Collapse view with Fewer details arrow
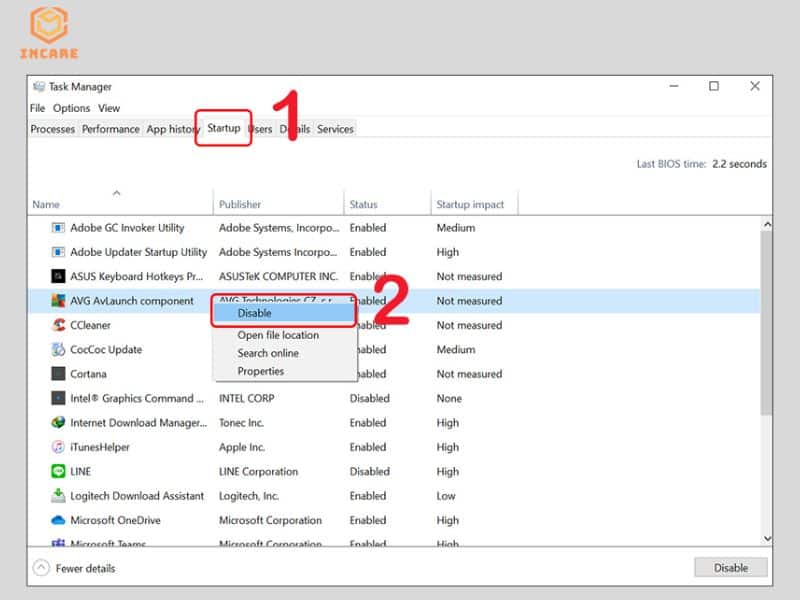The image size is (800, 600). (41, 568)
